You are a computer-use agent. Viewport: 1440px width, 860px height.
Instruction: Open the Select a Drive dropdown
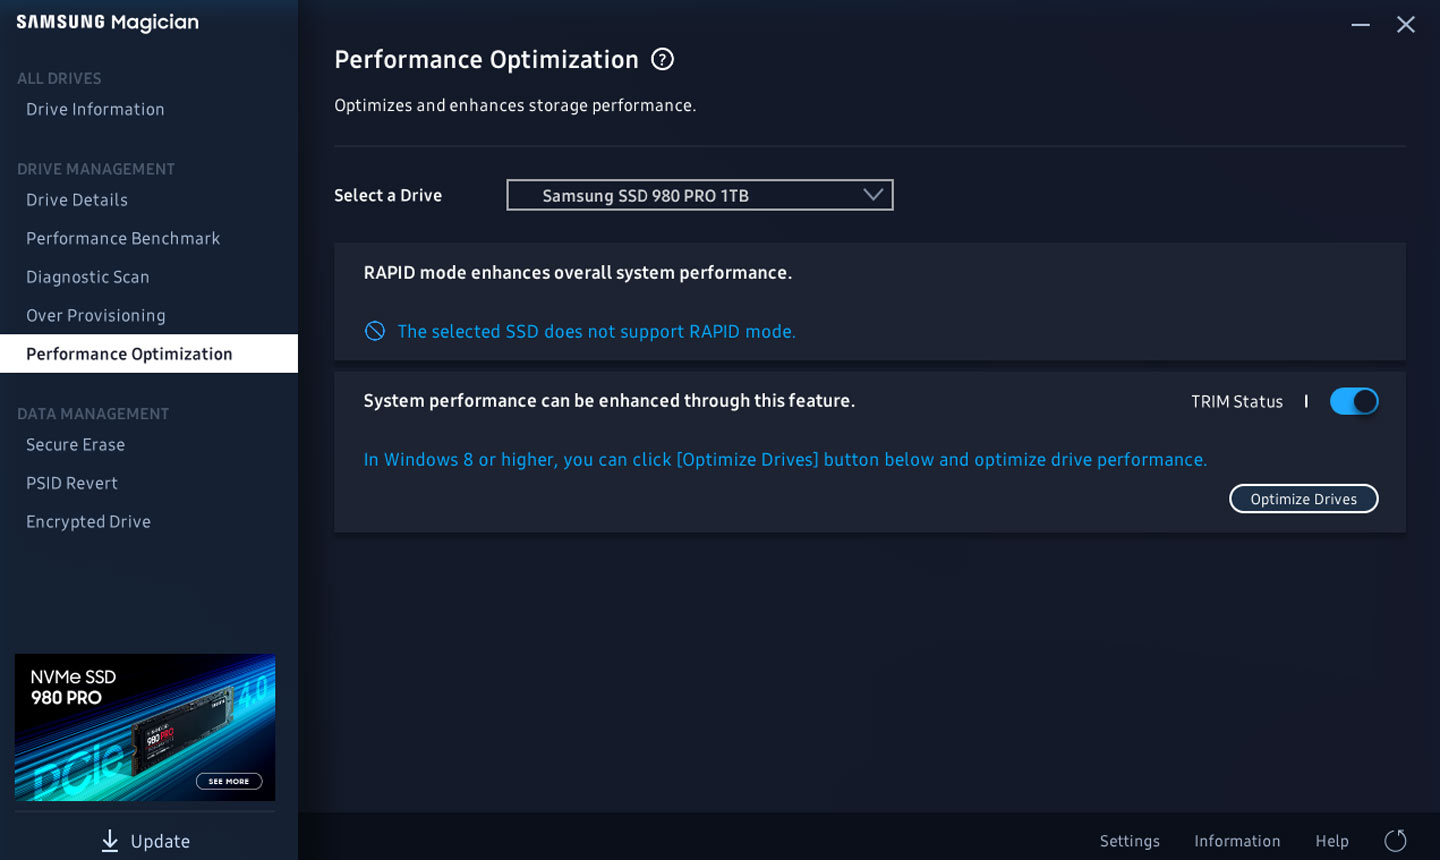[x=700, y=195]
